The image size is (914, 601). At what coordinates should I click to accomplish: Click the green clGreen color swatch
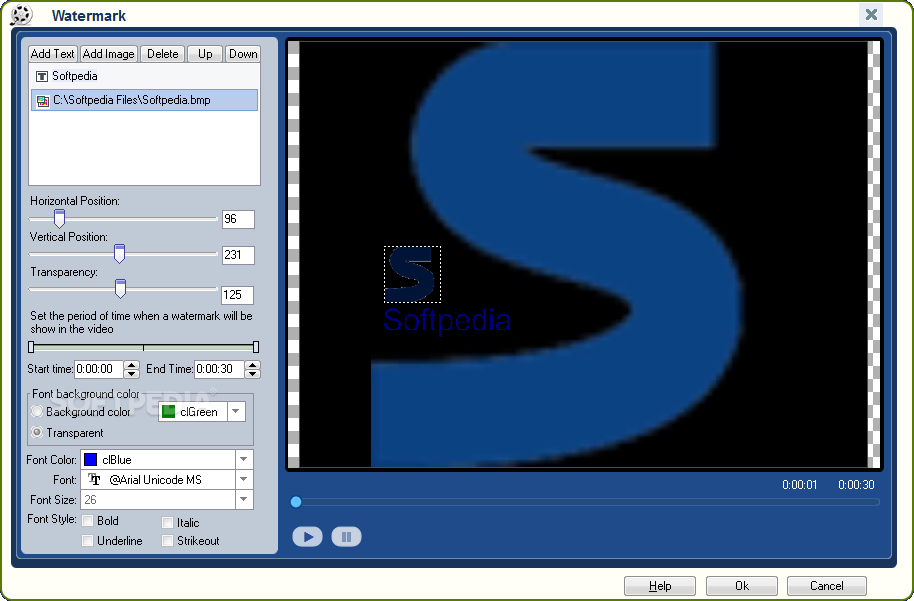168,412
